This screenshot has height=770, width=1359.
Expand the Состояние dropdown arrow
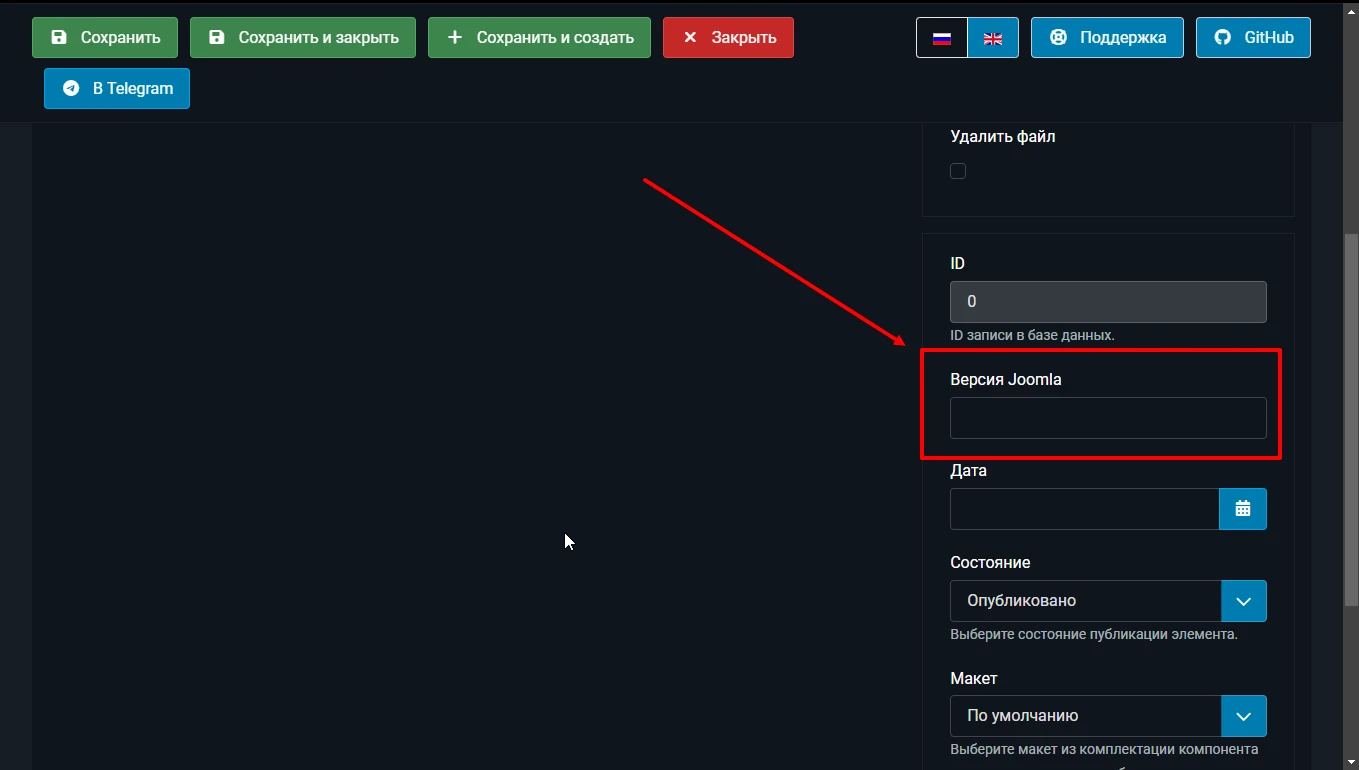(x=1244, y=601)
